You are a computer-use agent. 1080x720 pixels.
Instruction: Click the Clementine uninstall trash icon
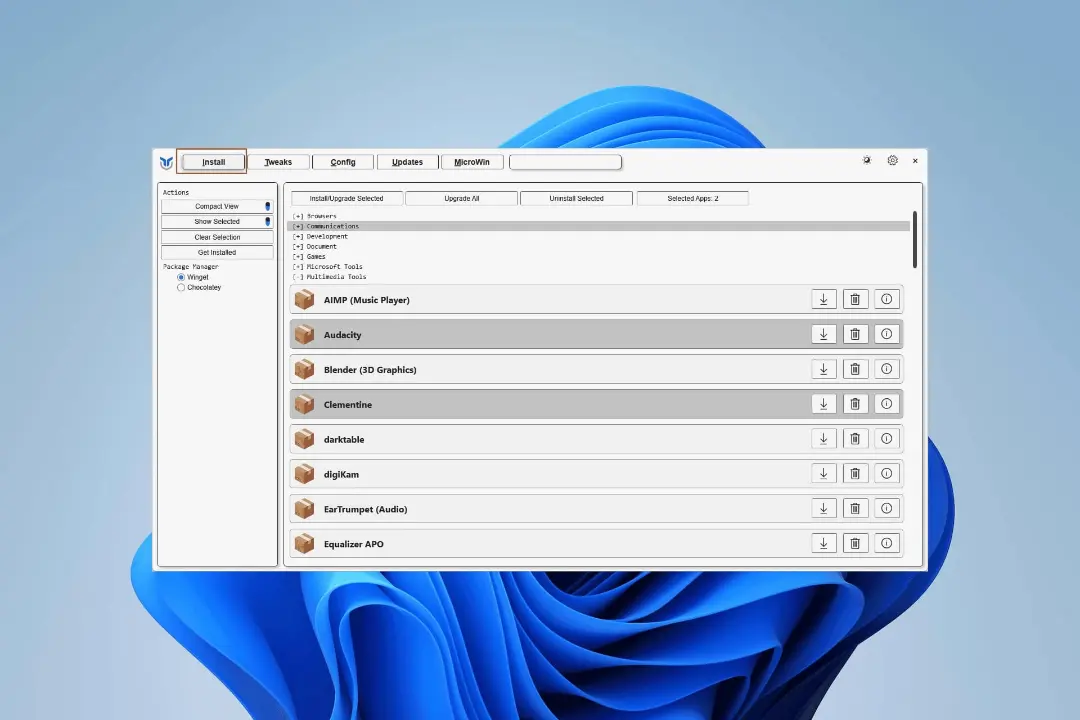855,404
